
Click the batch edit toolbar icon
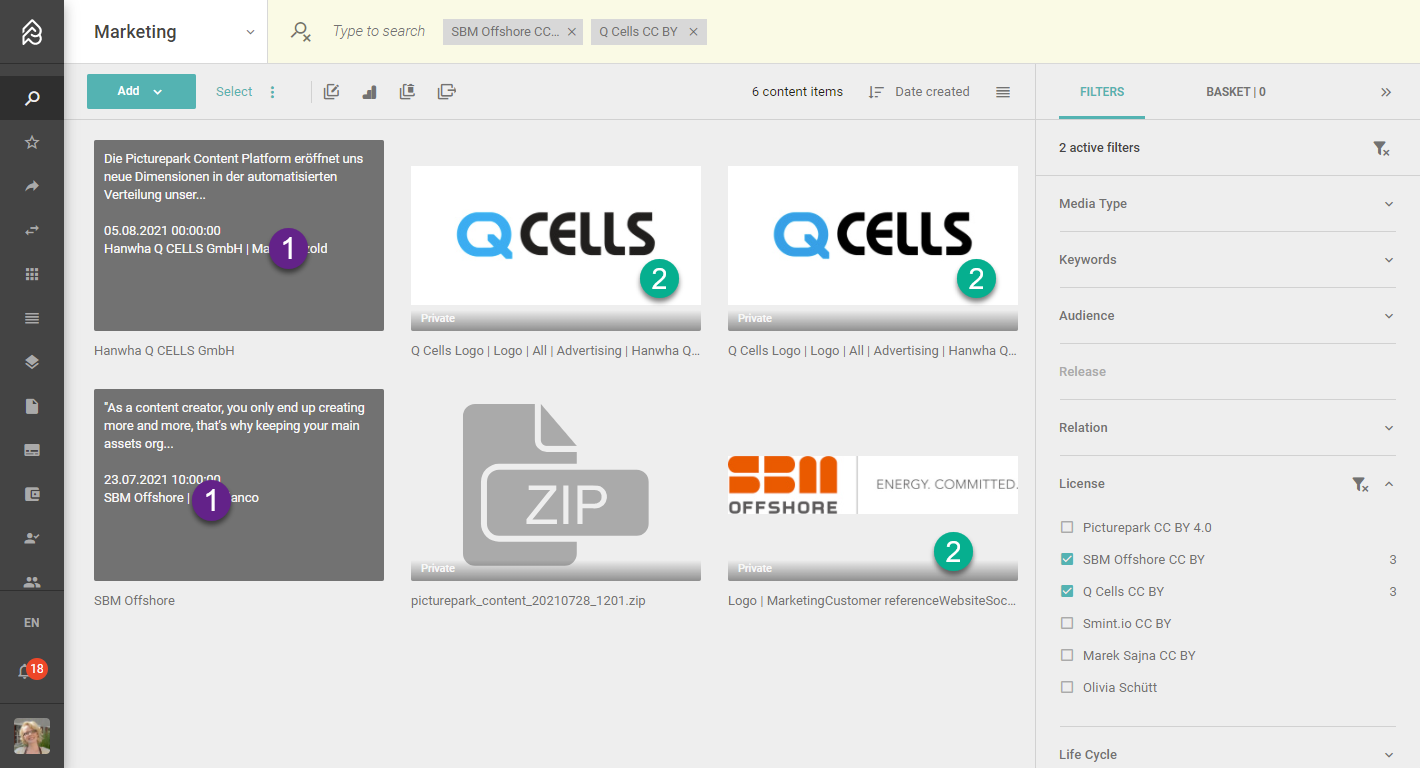(x=332, y=92)
